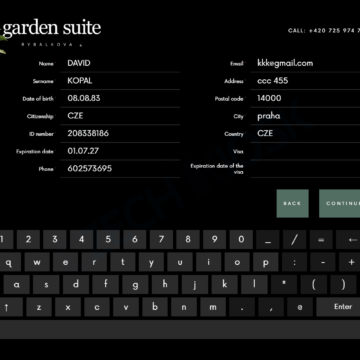Viewport: 360px width, 360px height.
Task: Tap the colon key
Action: (294, 262)
